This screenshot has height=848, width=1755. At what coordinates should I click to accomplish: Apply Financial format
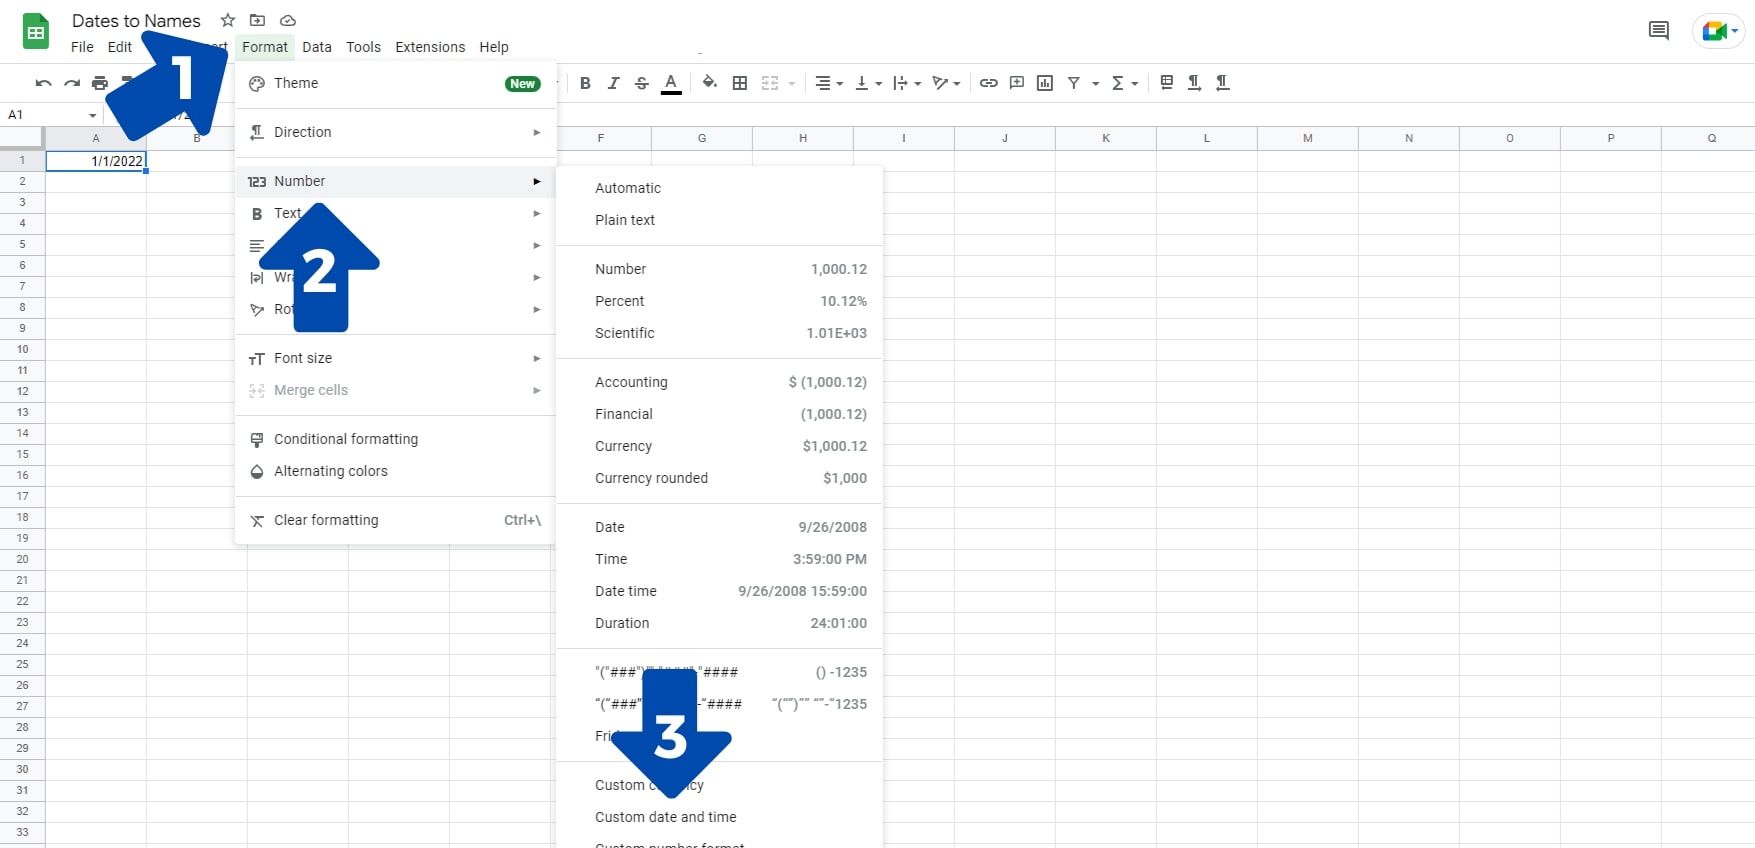coord(719,414)
